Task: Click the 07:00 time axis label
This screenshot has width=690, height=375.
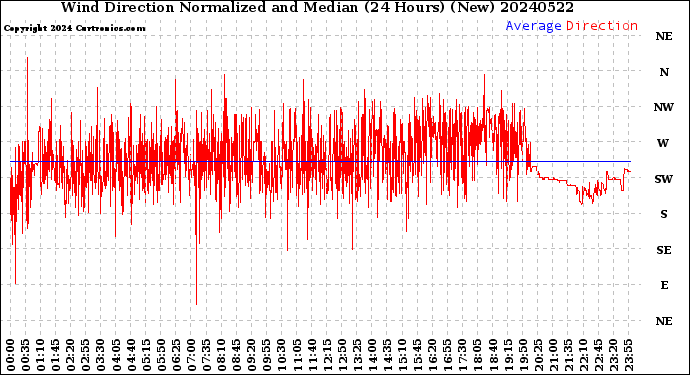Action: pos(191,355)
